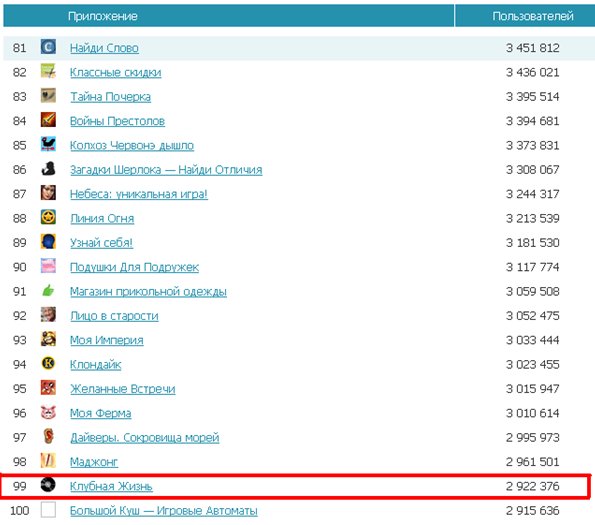Open the Войны Престолов link
The width and height of the screenshot is (595, 525).
pyautogui.click(x=117, y=121)
